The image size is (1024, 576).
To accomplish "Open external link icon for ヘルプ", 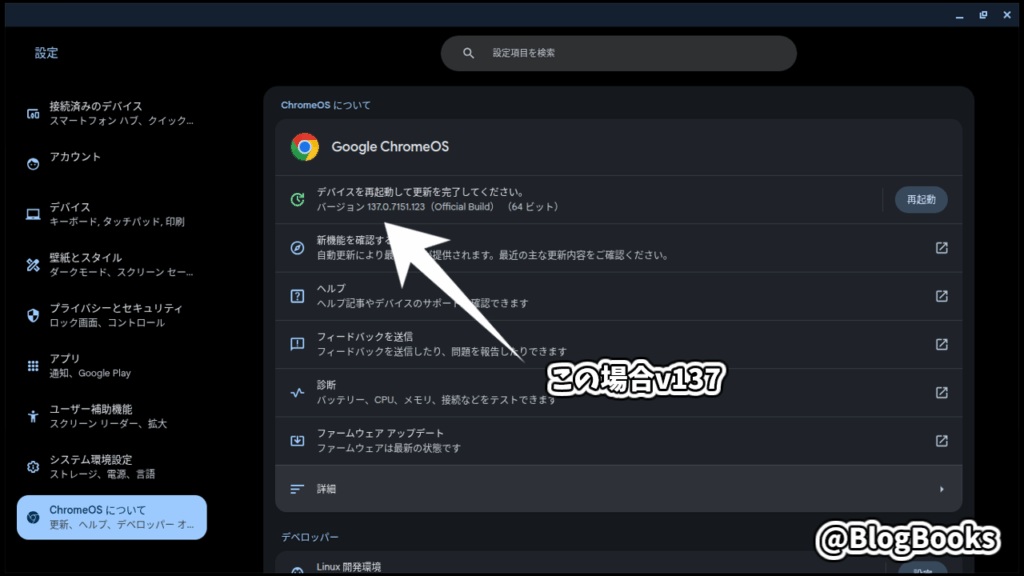I will tap(941, 296).
